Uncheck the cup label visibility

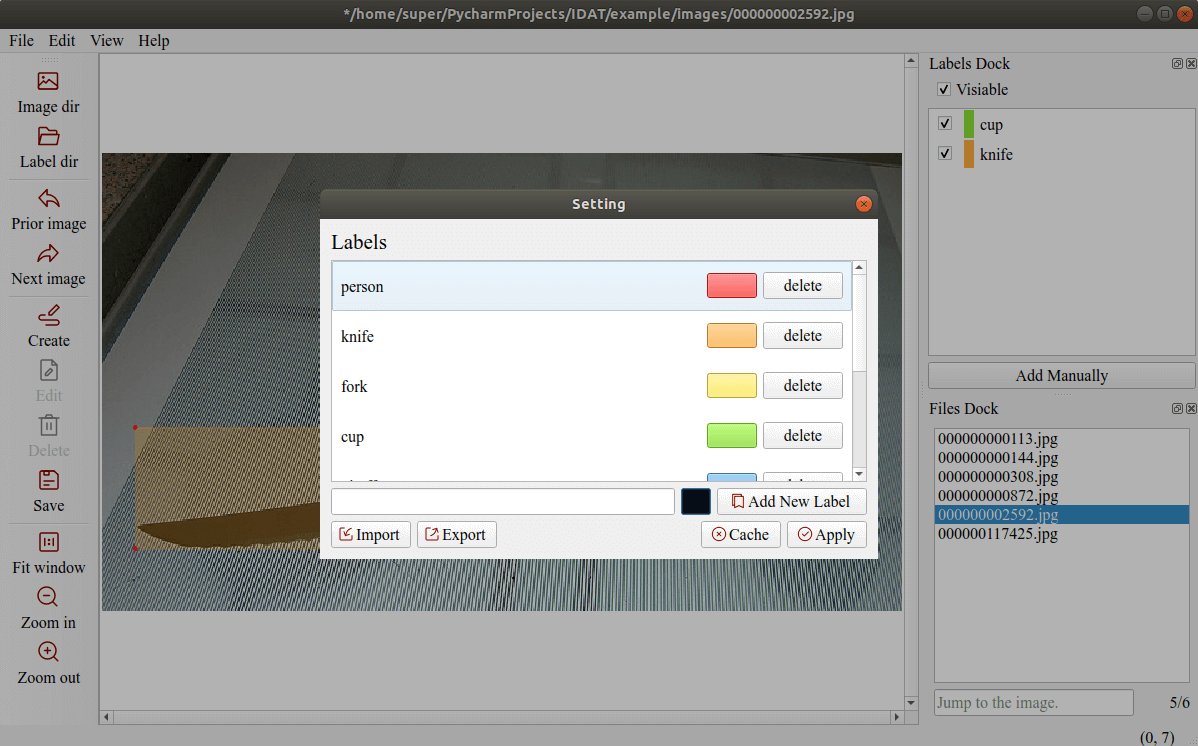(944, 123)
